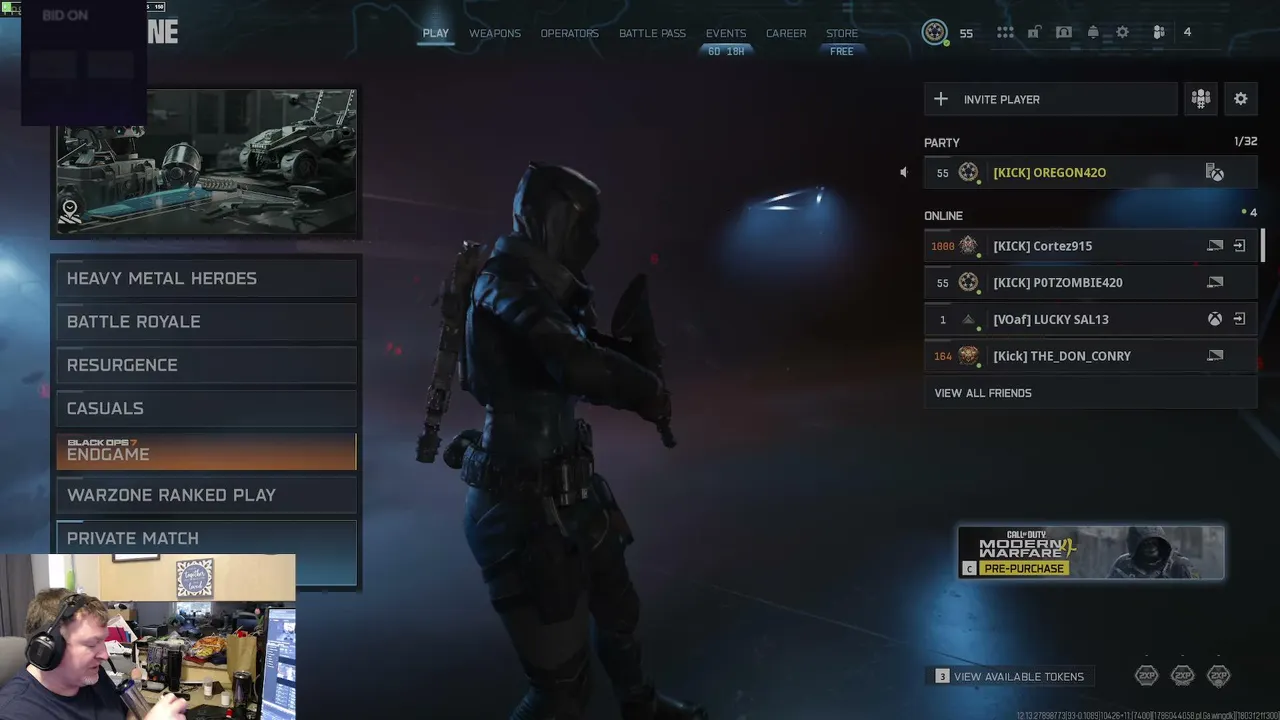This screenshot has height=720, width=1280.
Task: Click LUCKY SAL13's rank chevron emblem
Action: [968, 319]
